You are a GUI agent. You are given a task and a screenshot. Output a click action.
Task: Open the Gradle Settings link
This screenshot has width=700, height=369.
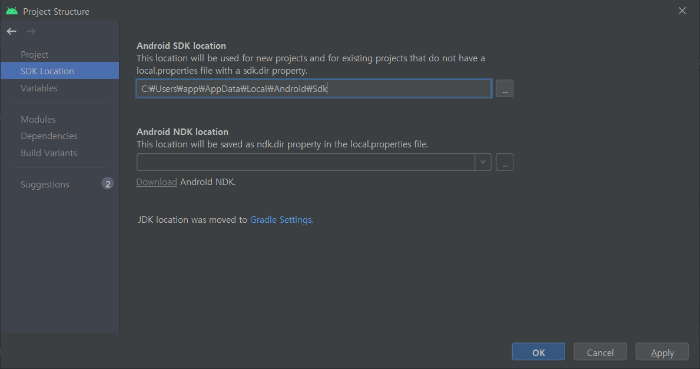tap(281, 220)
